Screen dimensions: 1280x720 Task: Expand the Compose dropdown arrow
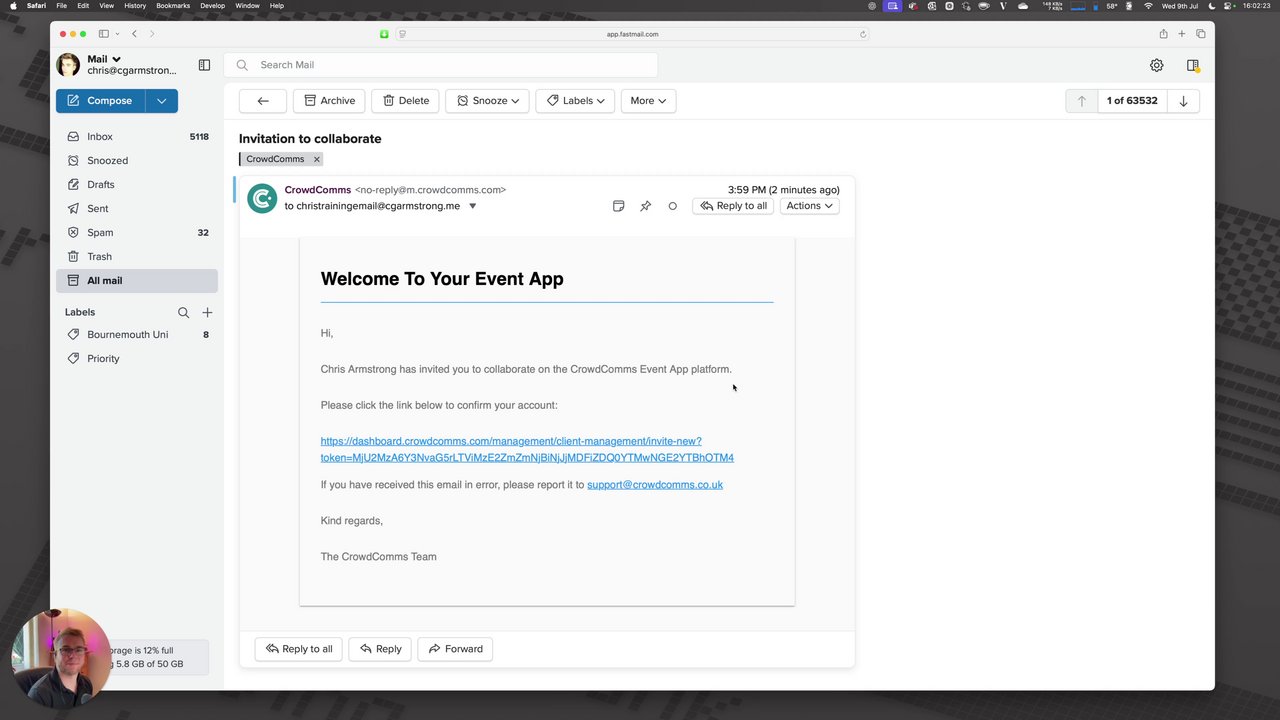(x=162, y=101)
